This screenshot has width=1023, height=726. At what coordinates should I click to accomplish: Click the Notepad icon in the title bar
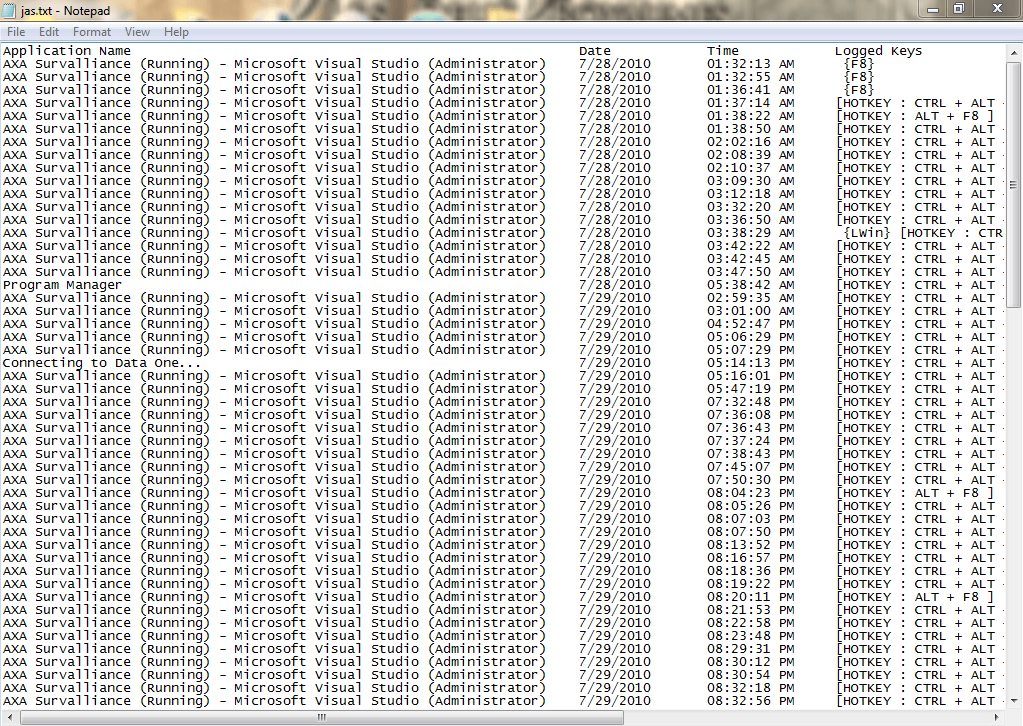point(10,9)
